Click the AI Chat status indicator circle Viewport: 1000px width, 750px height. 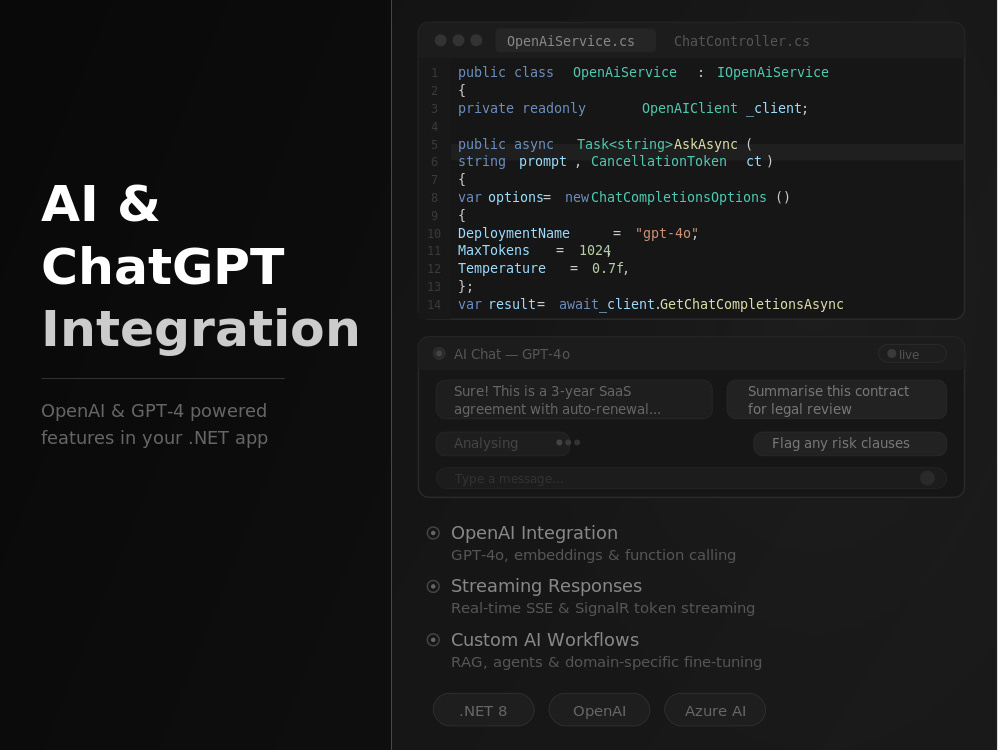pyautogui.click(x=439, y=353)
